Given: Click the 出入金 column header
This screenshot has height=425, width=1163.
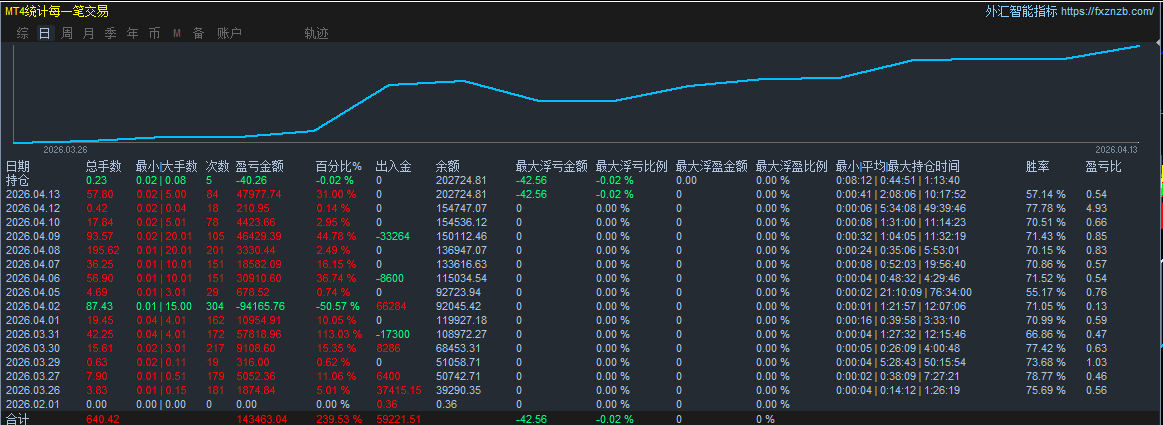Looking at the screenshot, I should click(394, 166).
